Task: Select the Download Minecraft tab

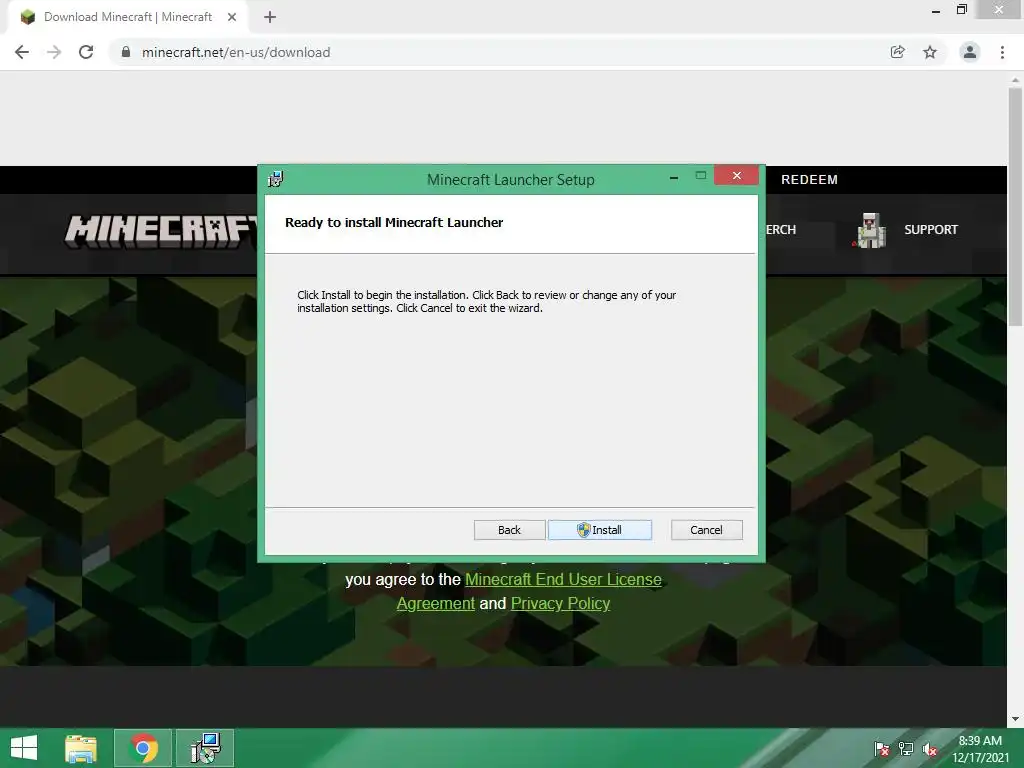Action: pyautogui.click(x=128, y=17)
